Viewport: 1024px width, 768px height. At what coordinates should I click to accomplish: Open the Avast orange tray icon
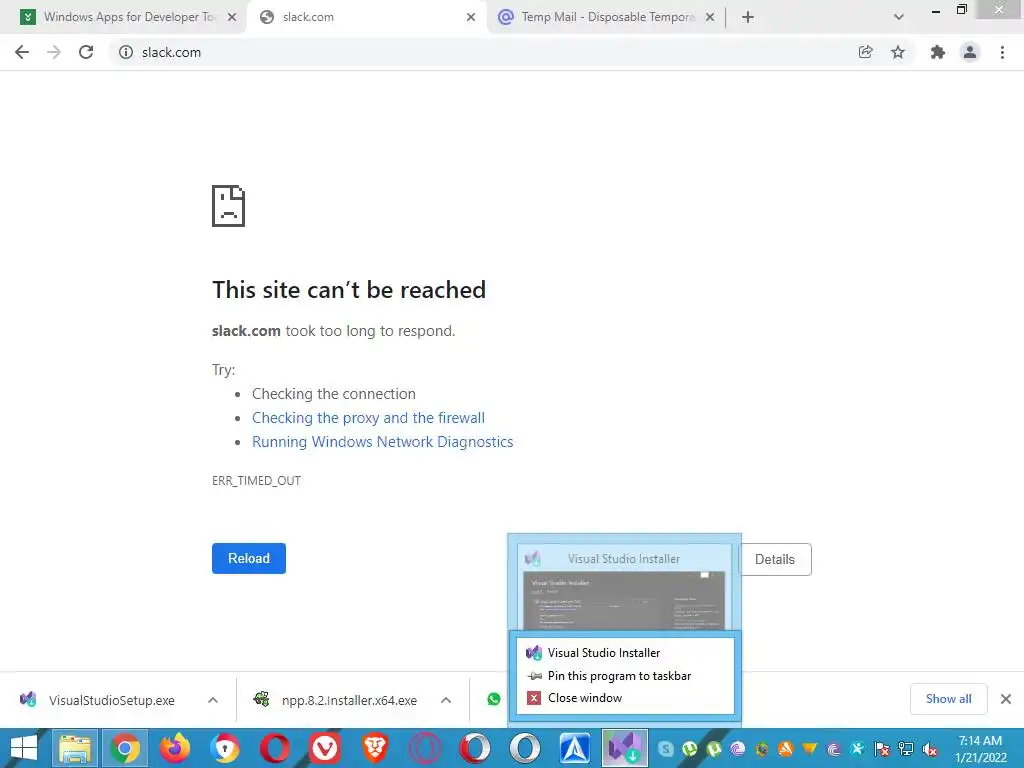click(x=786, y=749)
